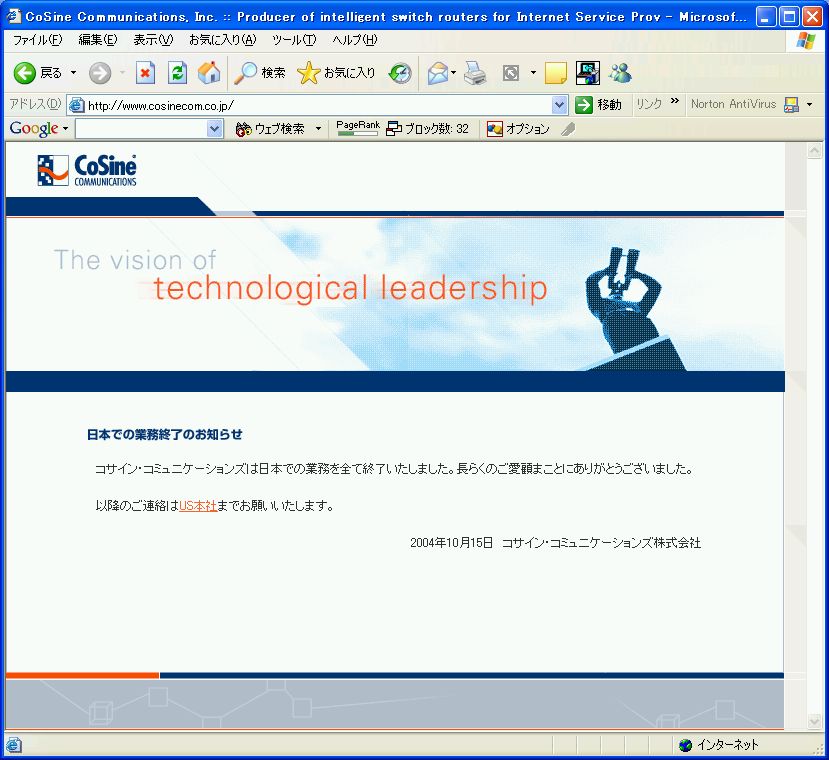This screenshot has width=829, height=760.
Task: Click the 日本での業務終了のお知らせ heading
Action: tap(164, 435)
